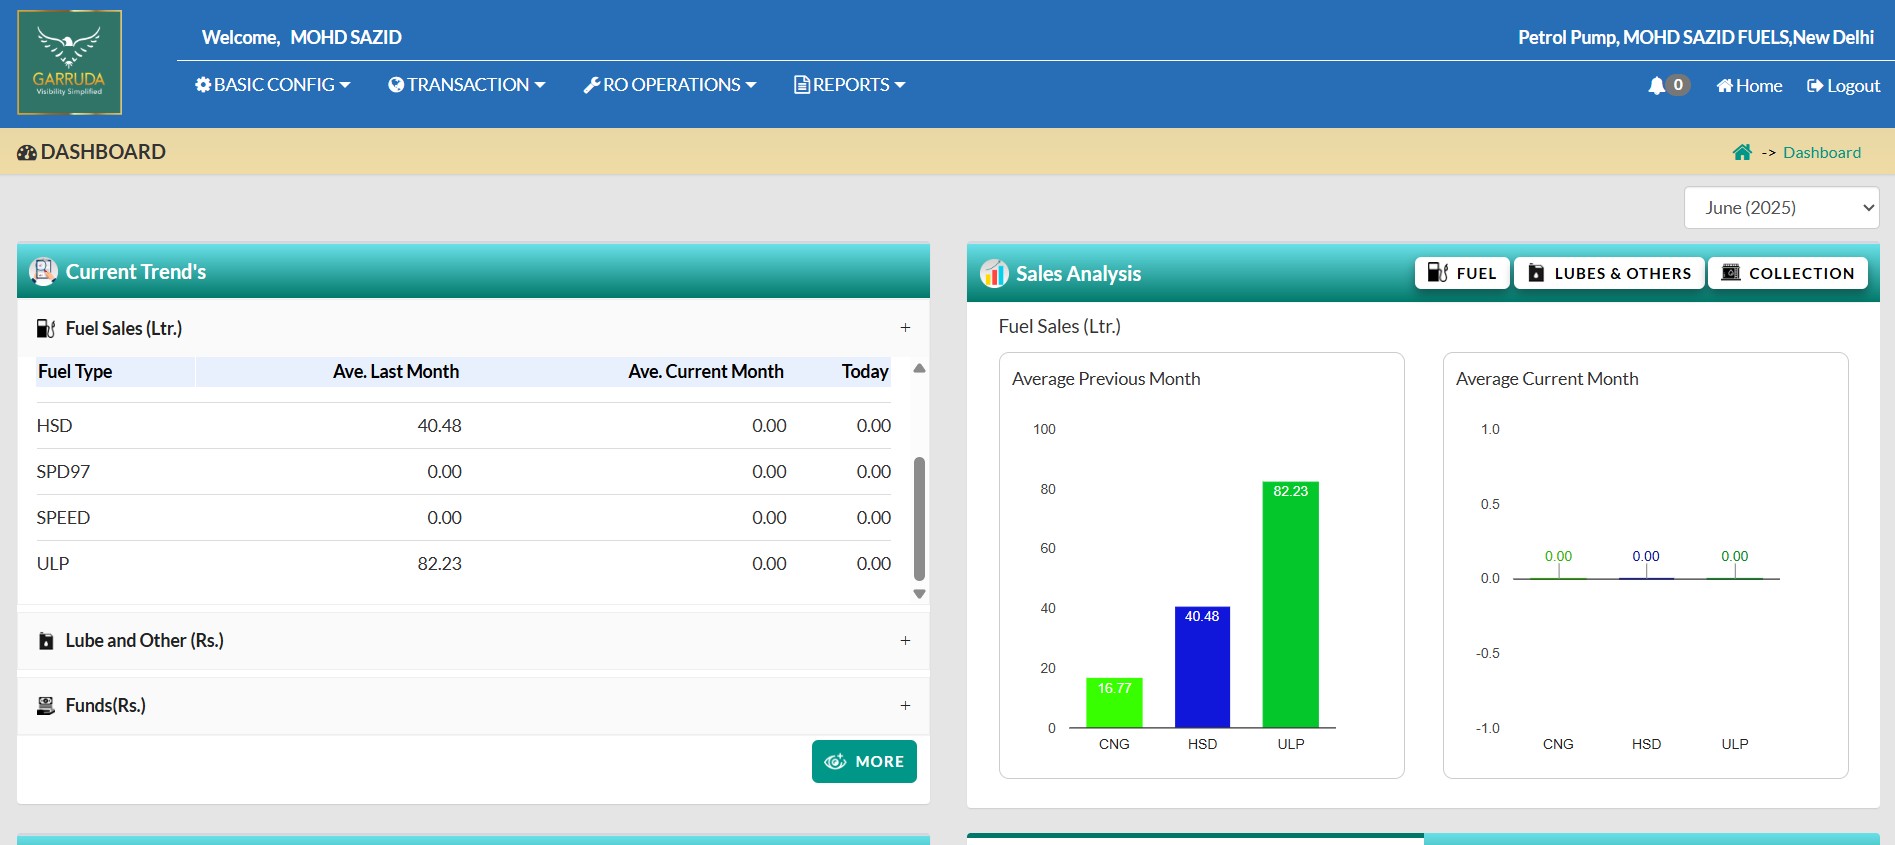This screenshot has width=1895, height=845.
Task: Click the table scrollbar up arrow
Action: [919, 369]
